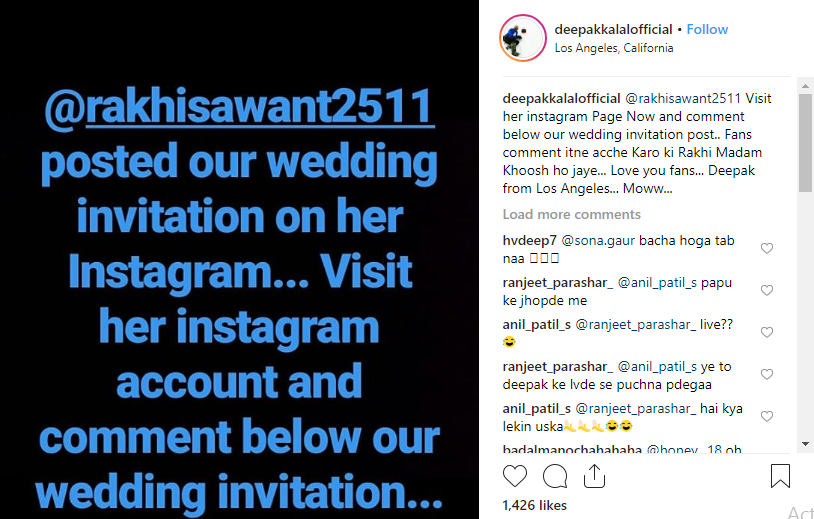Open deepakkalalofficial profile picture
Image resolution: width=814 pixels, height=519 pixels.
point(523,38)
